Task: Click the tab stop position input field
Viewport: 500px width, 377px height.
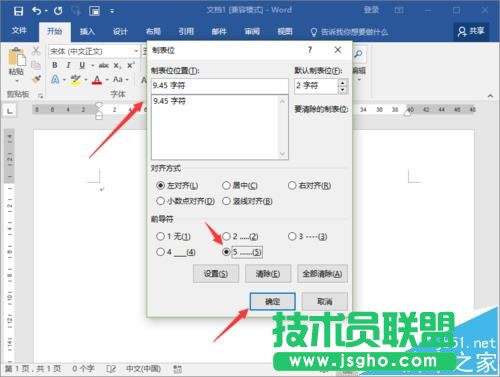Action: 220,86
